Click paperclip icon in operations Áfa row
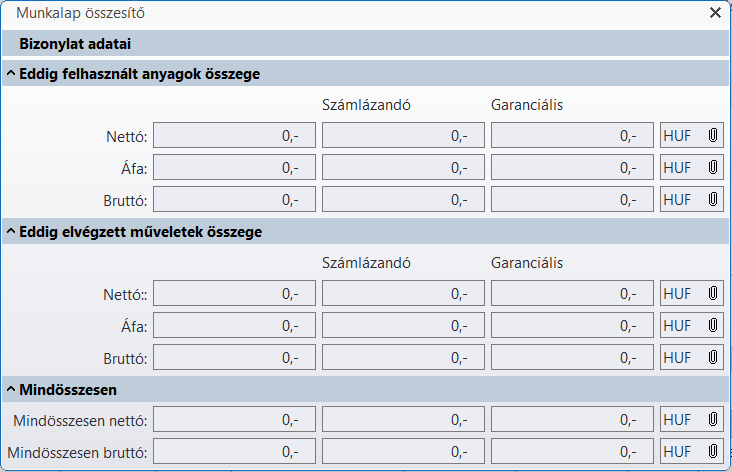Screen dimensions: 732x472 click(x=713, y=326)
